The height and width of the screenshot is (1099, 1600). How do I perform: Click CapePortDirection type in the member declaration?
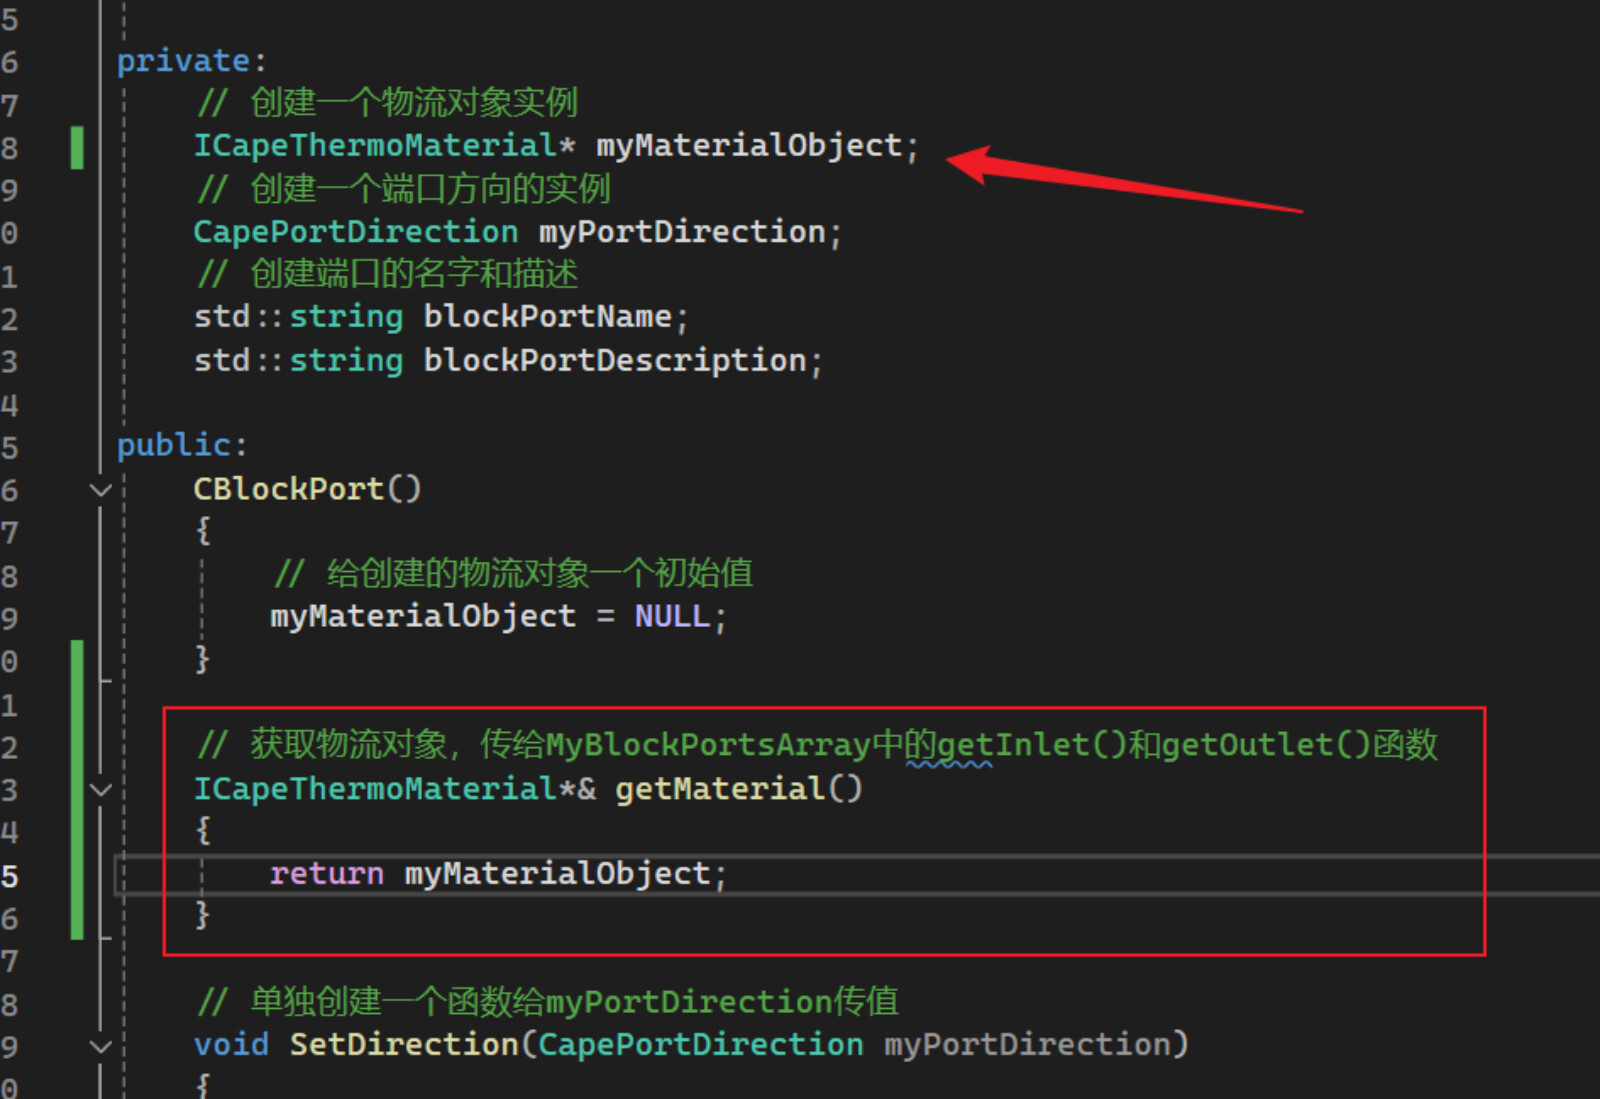click(356, 232)
